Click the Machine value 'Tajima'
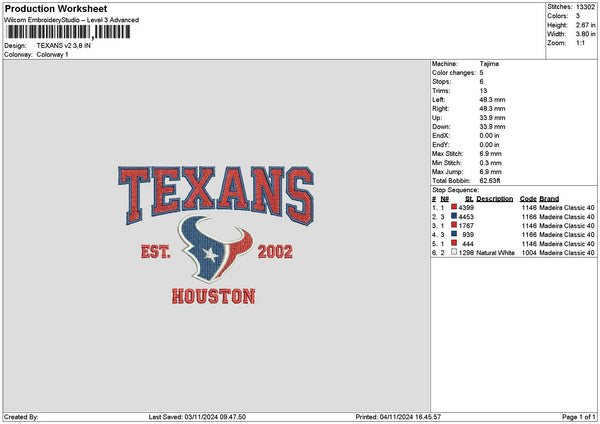 pos(489,64)
